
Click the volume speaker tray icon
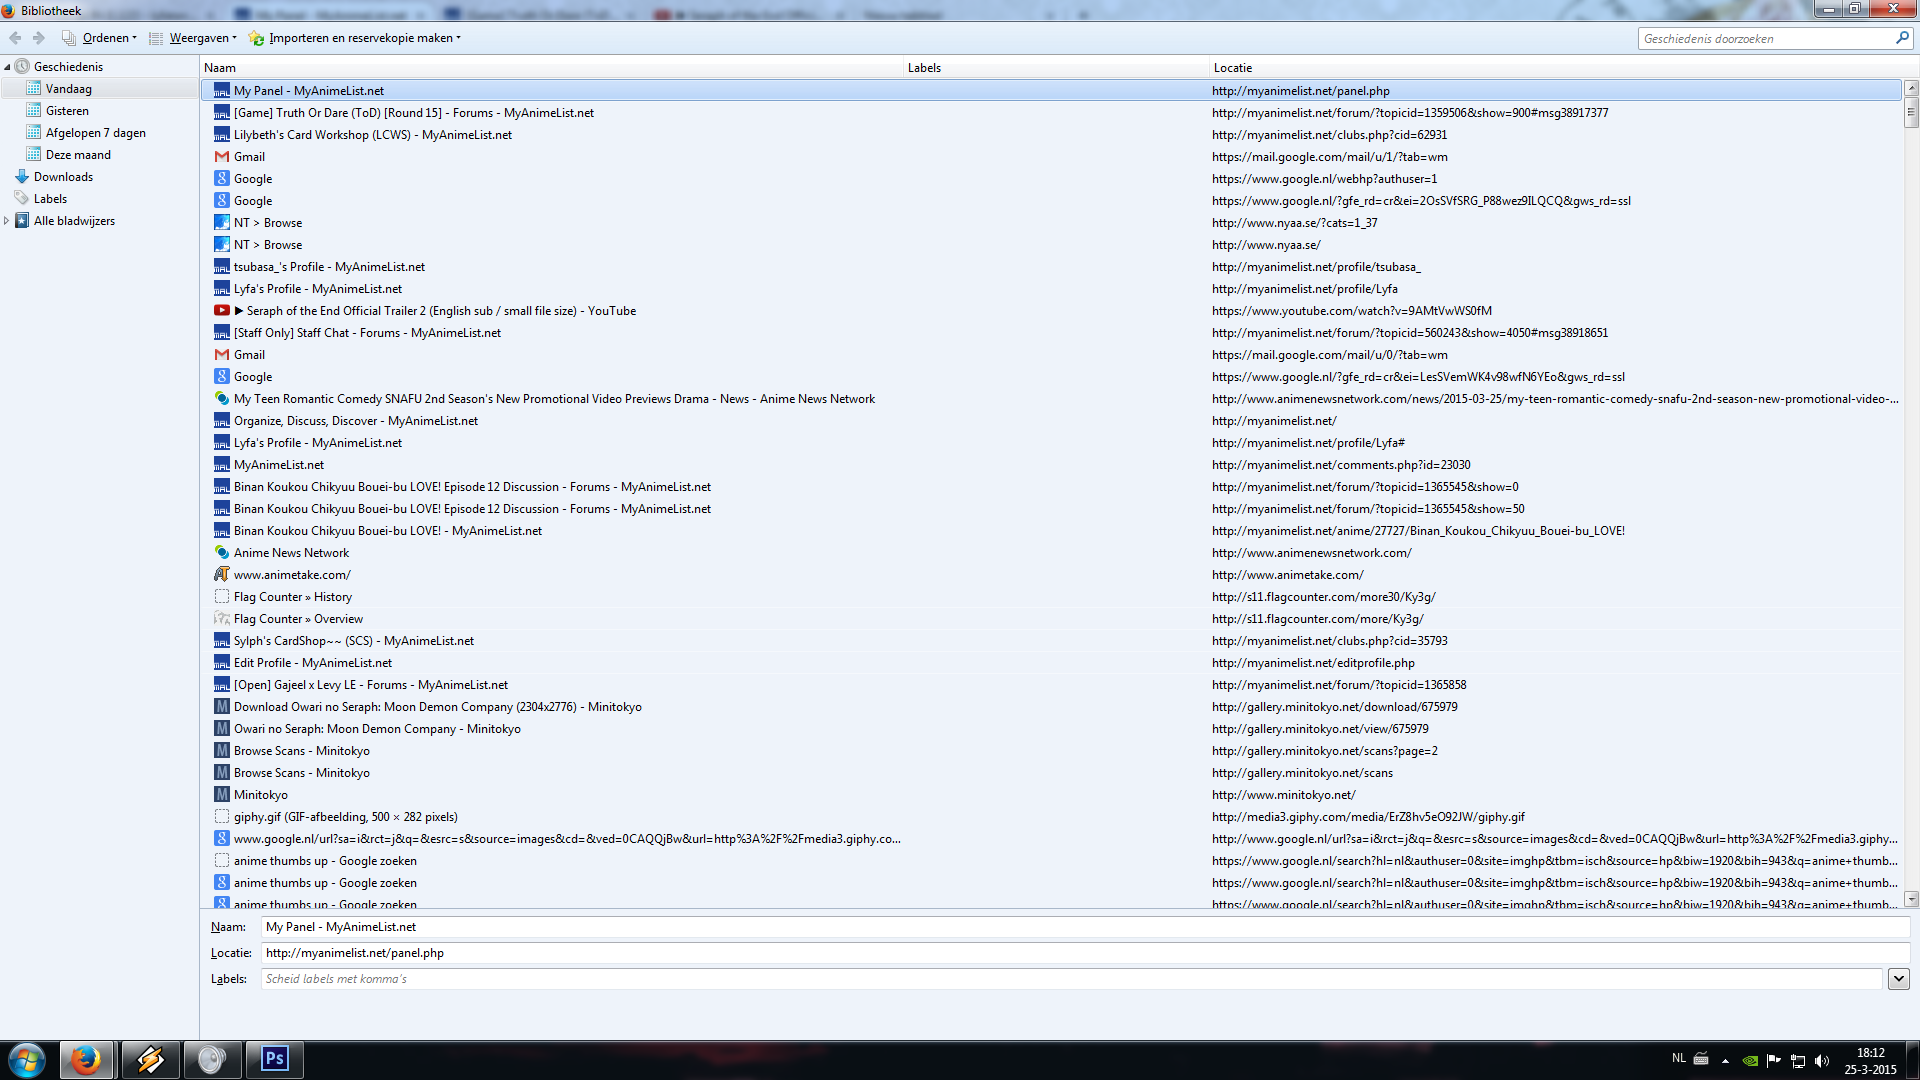1821,1061
